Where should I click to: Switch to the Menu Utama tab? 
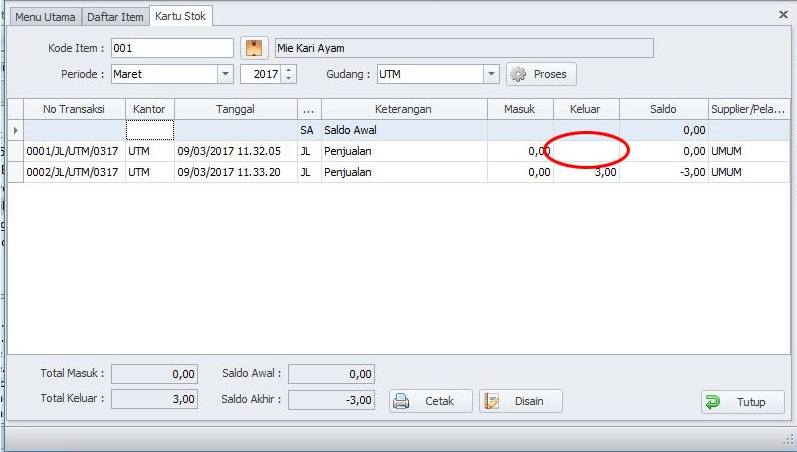point(45,17)
